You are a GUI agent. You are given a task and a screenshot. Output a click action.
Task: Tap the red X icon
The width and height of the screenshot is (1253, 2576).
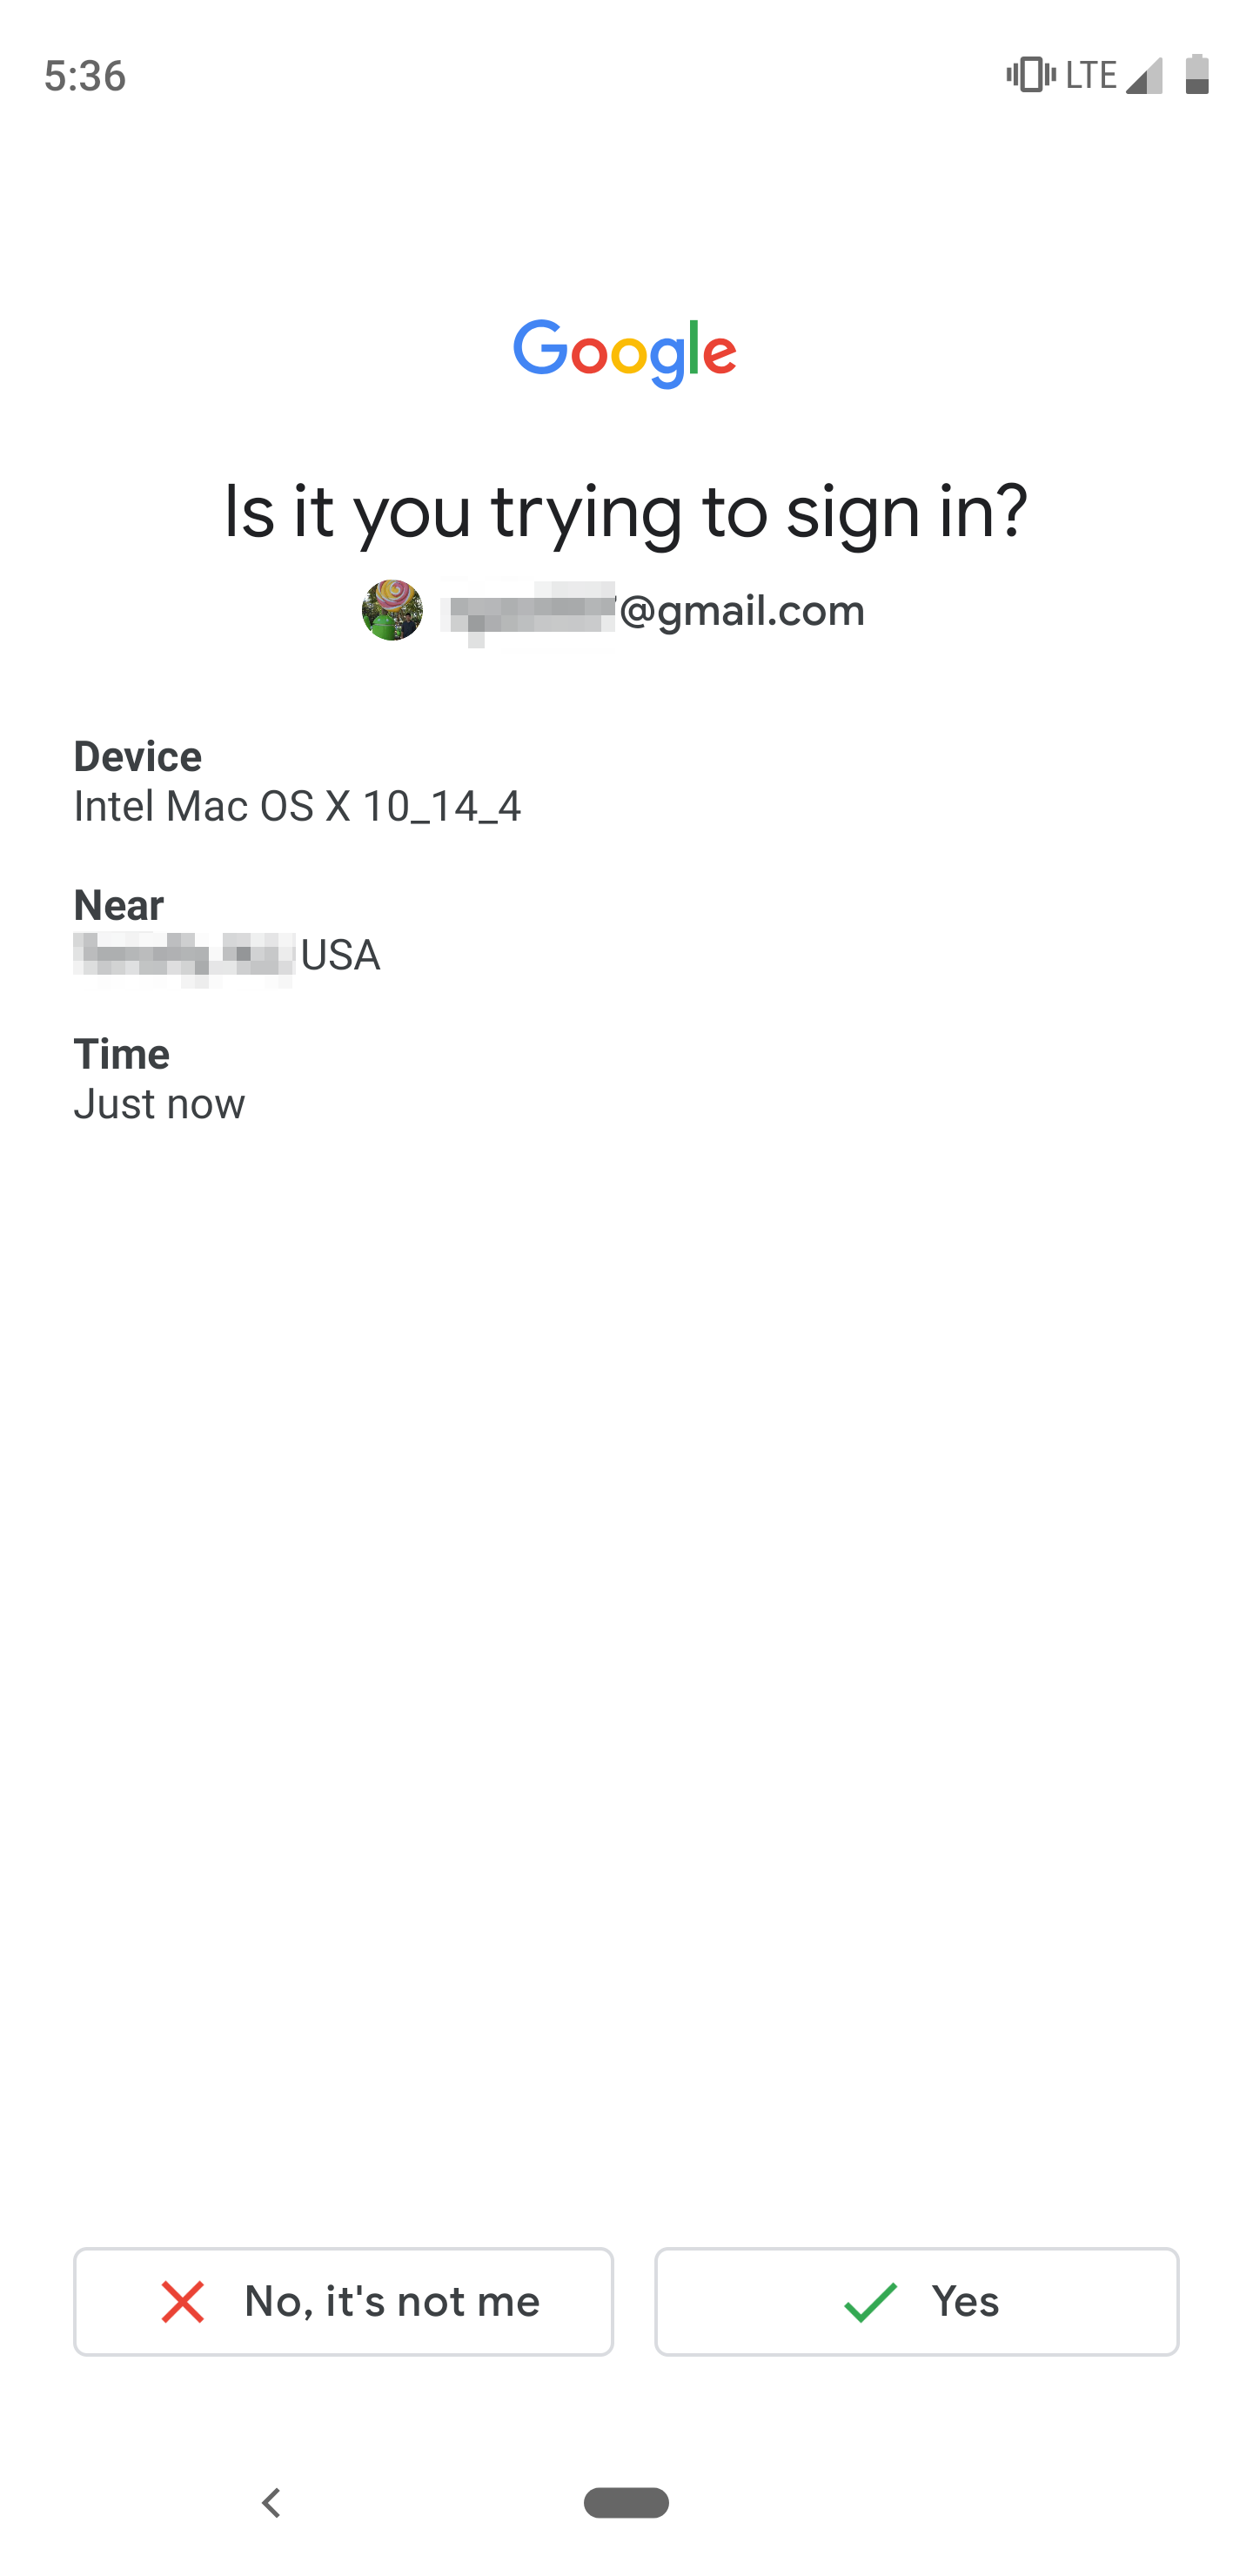click(183, 2301)
